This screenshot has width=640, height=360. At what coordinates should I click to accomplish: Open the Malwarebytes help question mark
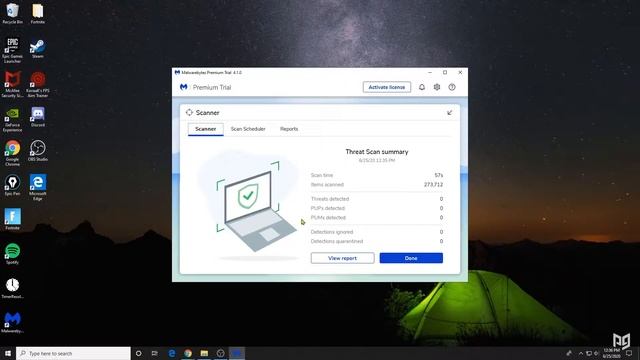click(452, 87)
